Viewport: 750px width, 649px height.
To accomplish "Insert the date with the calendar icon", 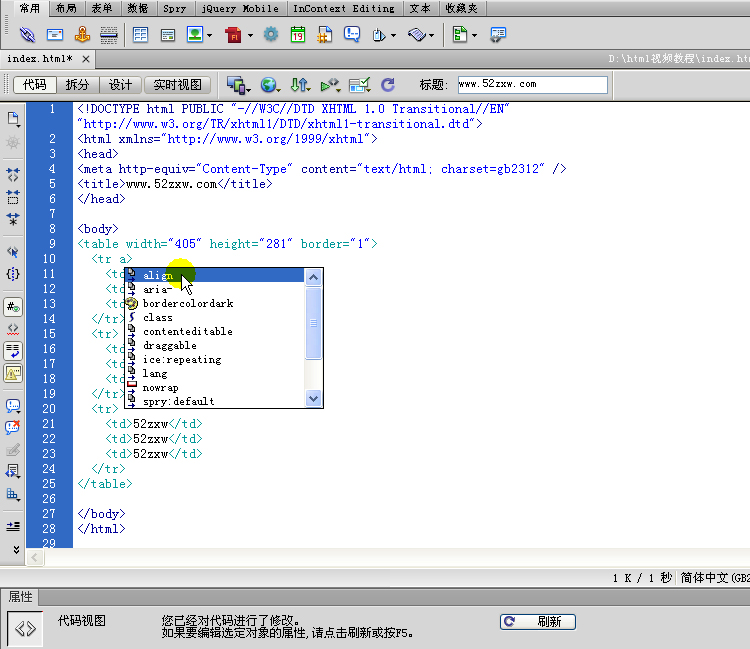I will (x=298, y=34).
